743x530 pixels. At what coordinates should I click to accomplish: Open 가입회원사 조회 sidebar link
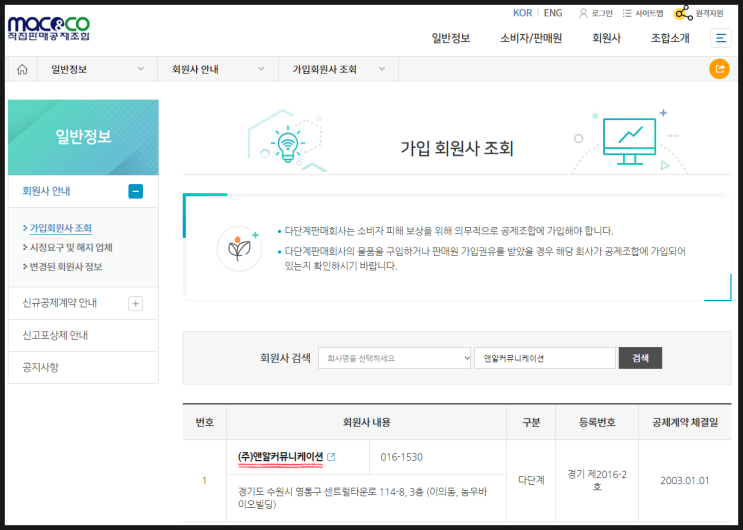point(61,228)
